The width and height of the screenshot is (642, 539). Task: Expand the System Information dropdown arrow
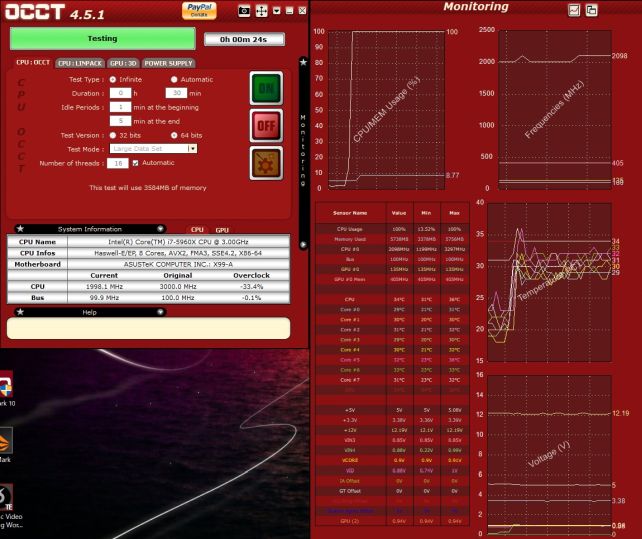(160, 229)
